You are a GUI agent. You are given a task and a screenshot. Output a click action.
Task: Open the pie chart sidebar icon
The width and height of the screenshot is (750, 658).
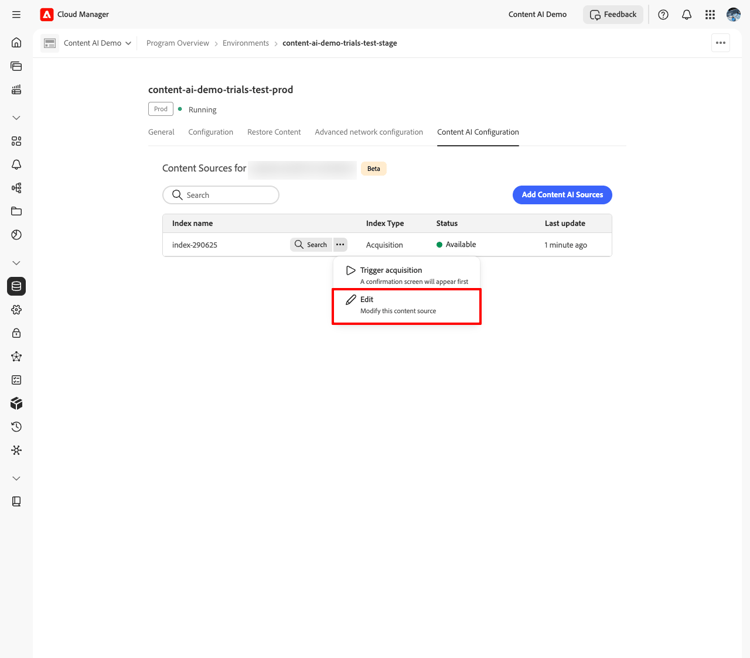pos(16,235)
